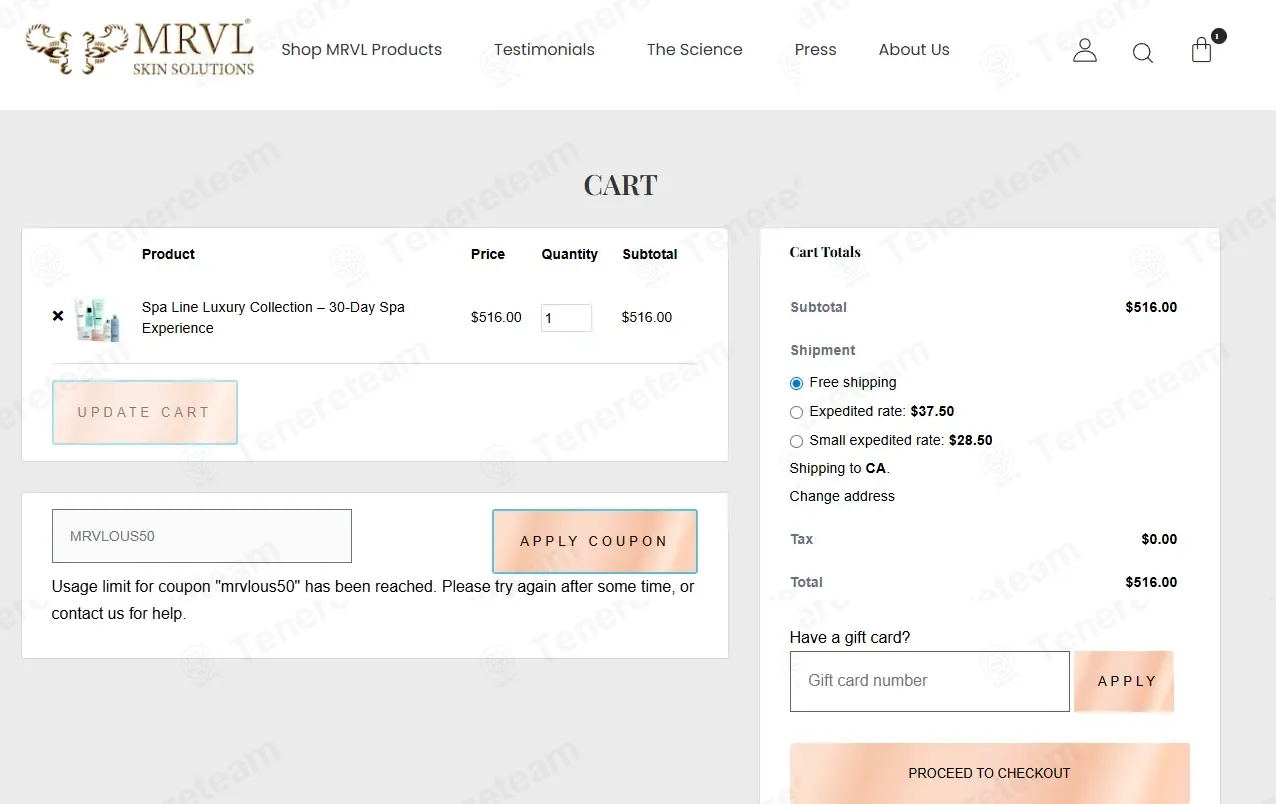Click the item price $516.00 cell
Screen dimensions: 1276x804
click(x=496, y=317)
